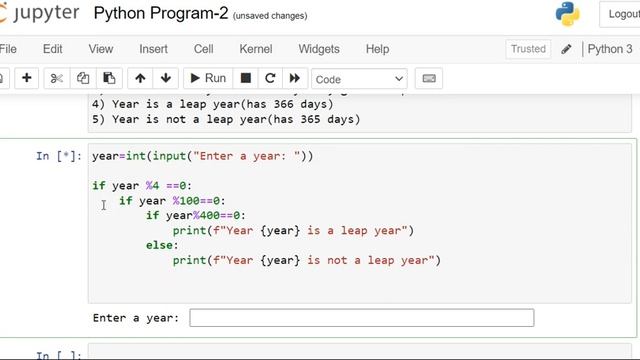This screenshot has width=640, height=360.
Task: Click the print line 'is a leap year'
Action: point(293,231)
